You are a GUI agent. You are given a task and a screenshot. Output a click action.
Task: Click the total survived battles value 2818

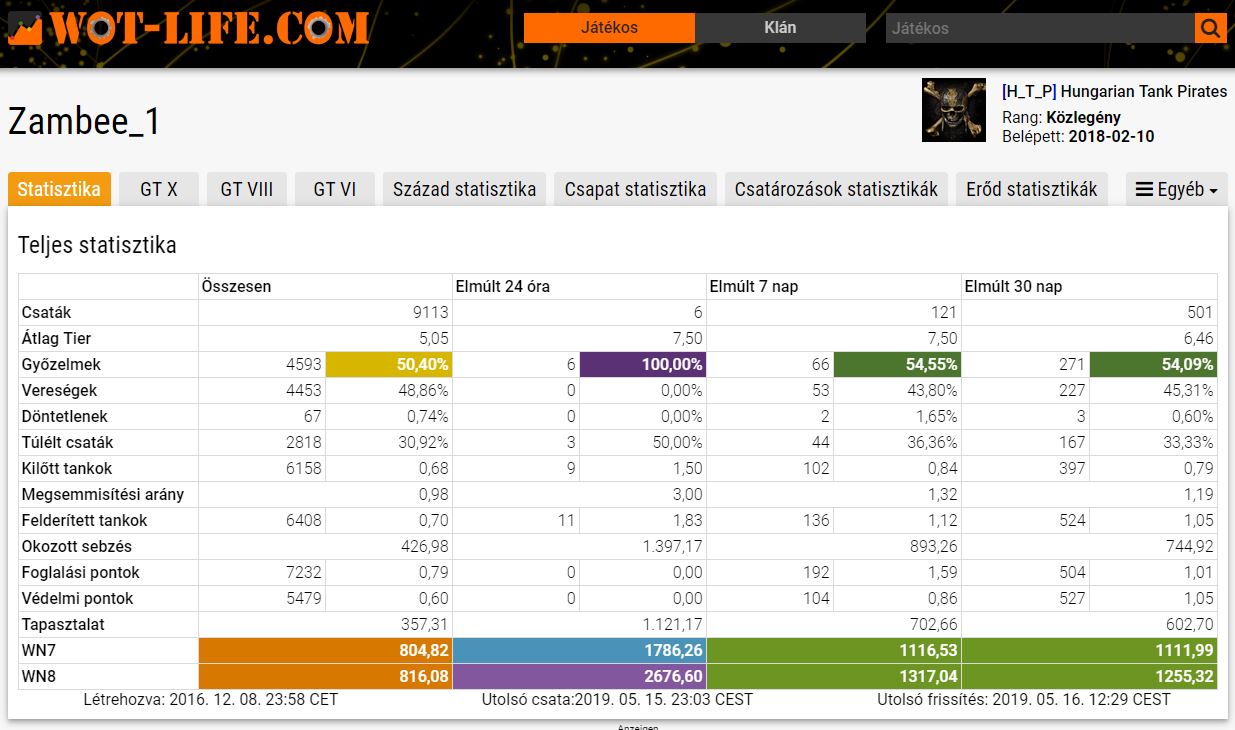303,443
